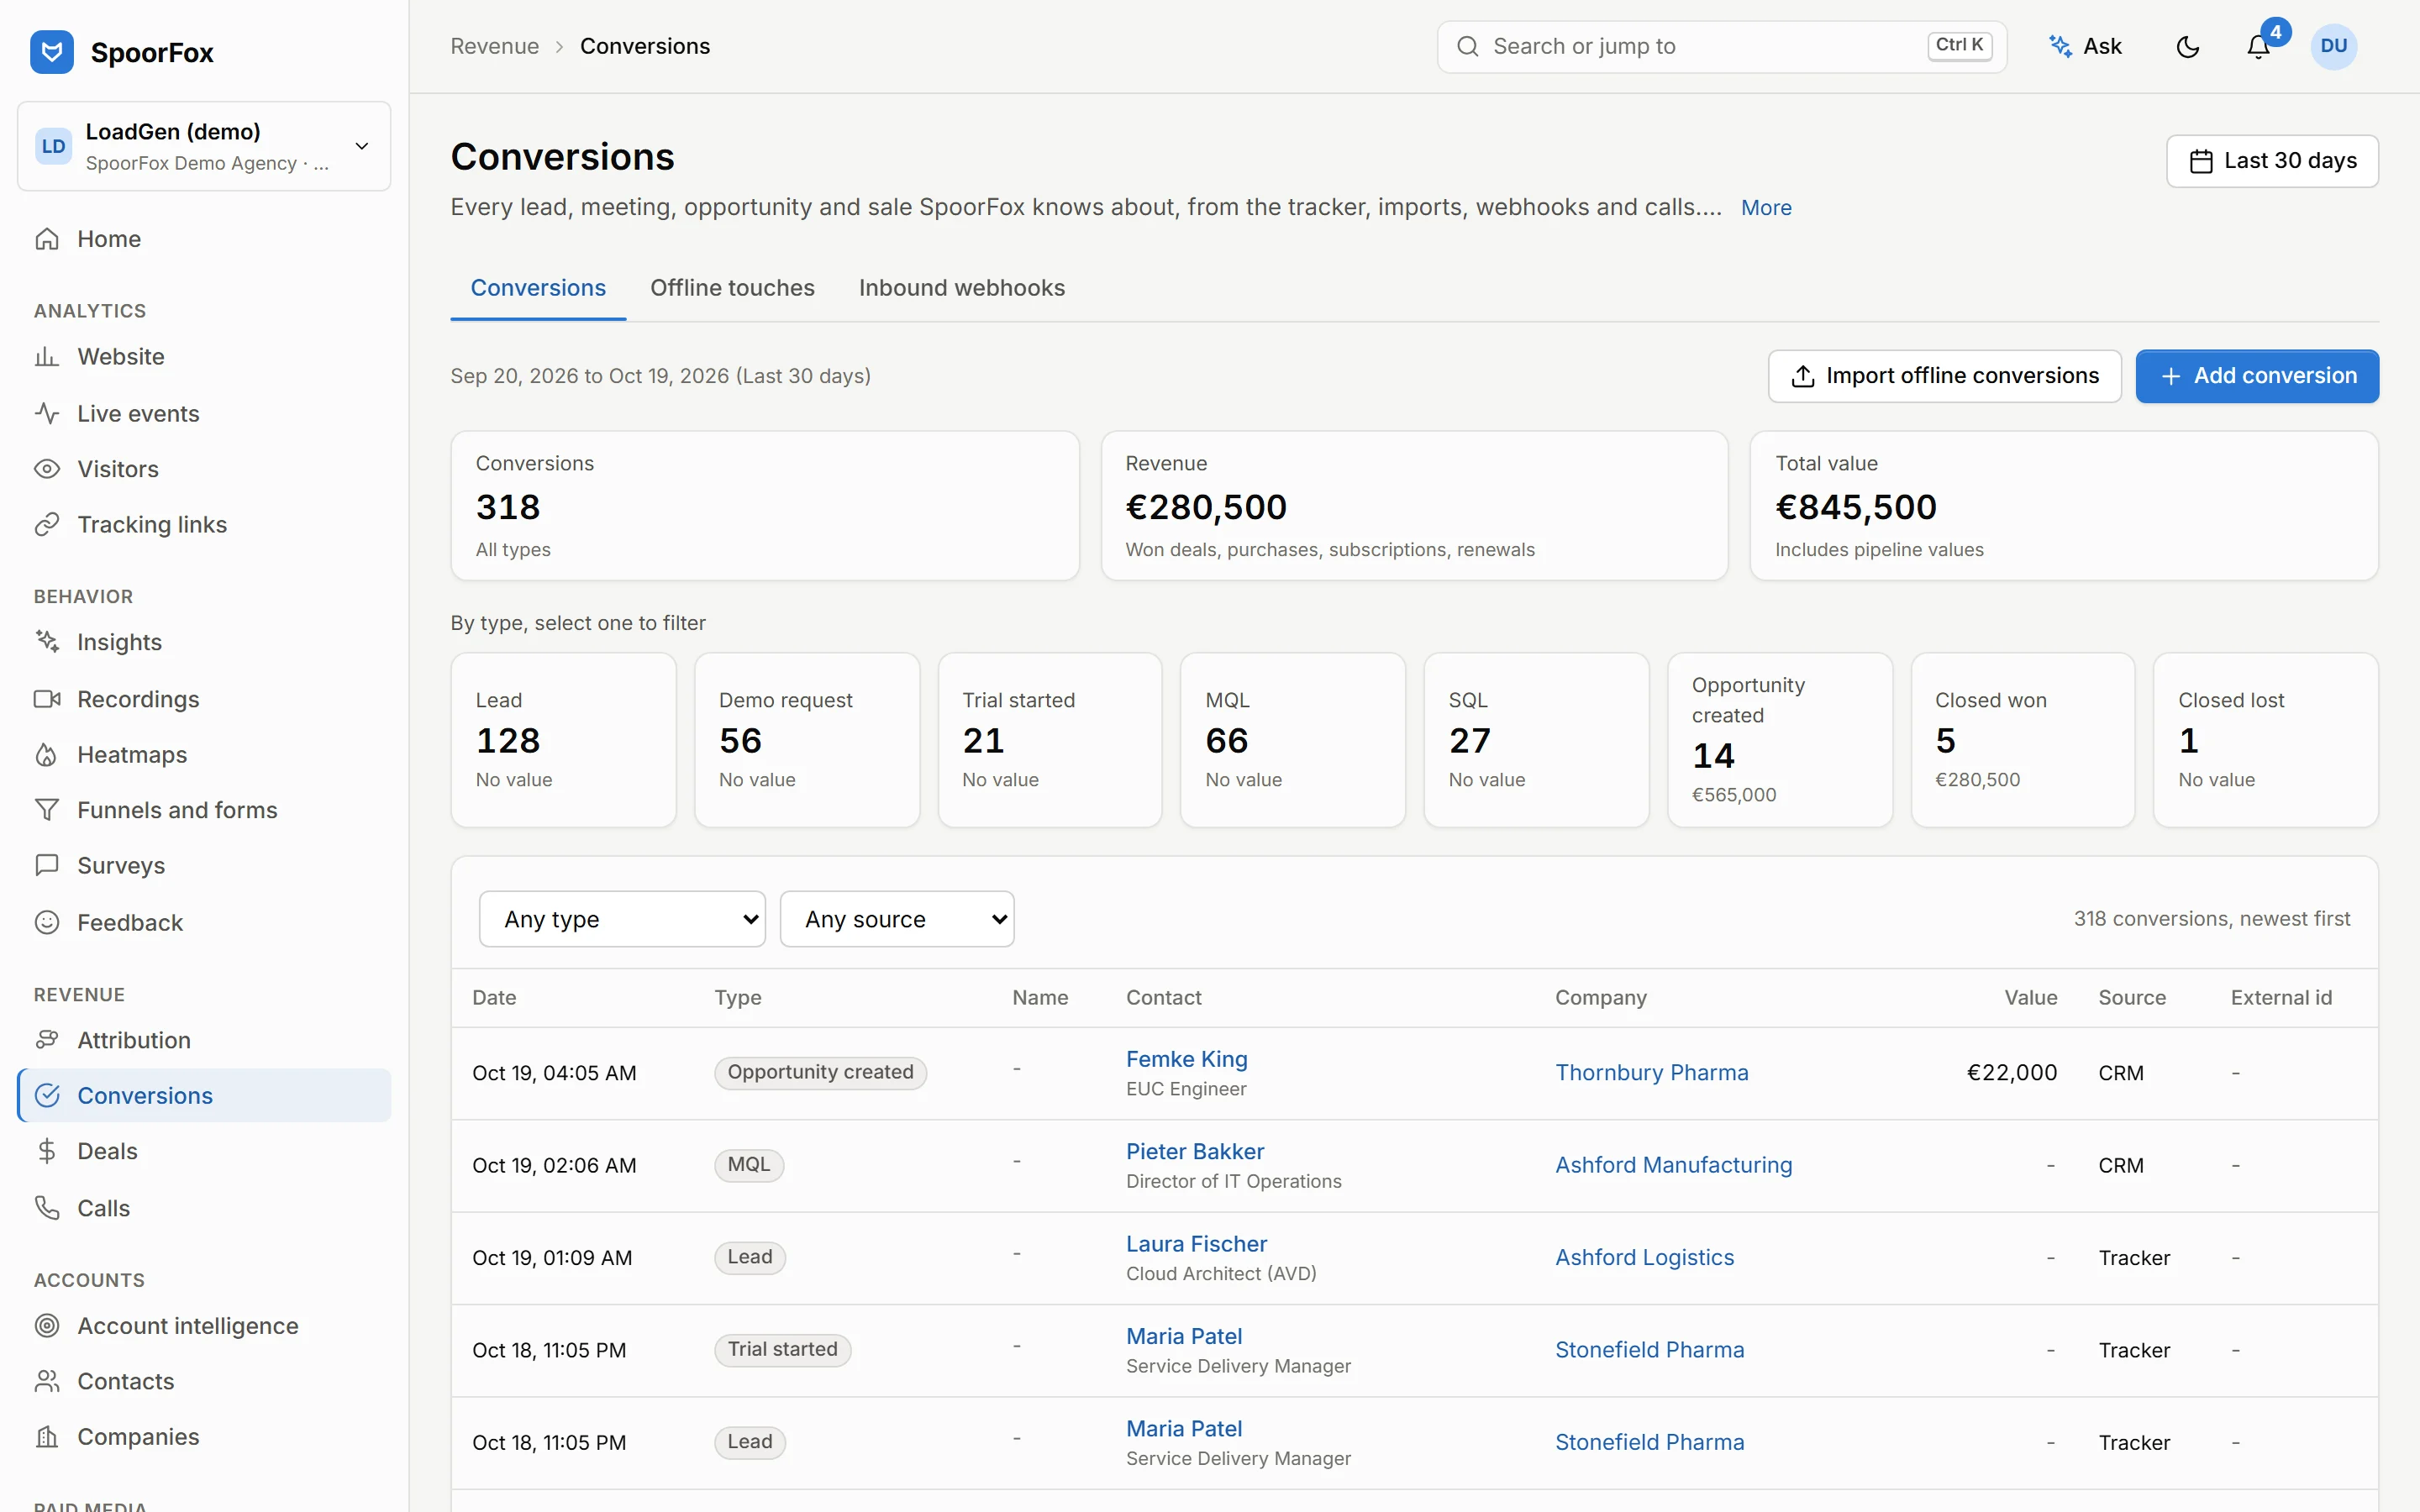2420x1512 pixels.
Task: Click Import offline conversions
Action: coord(1944,376)
